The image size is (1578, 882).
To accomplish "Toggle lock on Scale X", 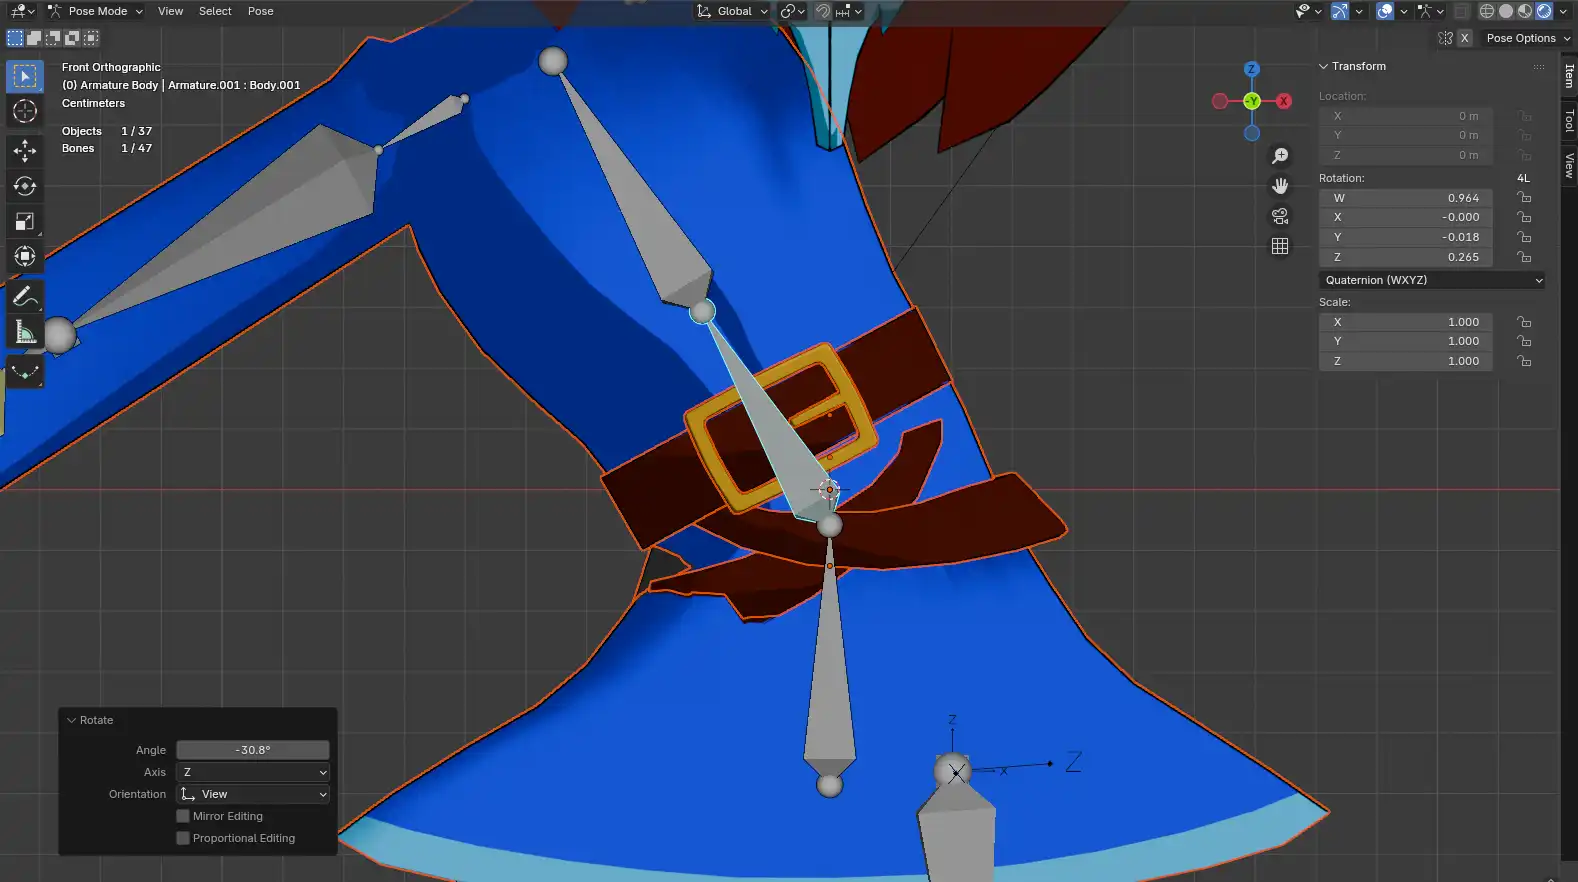I will tap(1524, 322).
